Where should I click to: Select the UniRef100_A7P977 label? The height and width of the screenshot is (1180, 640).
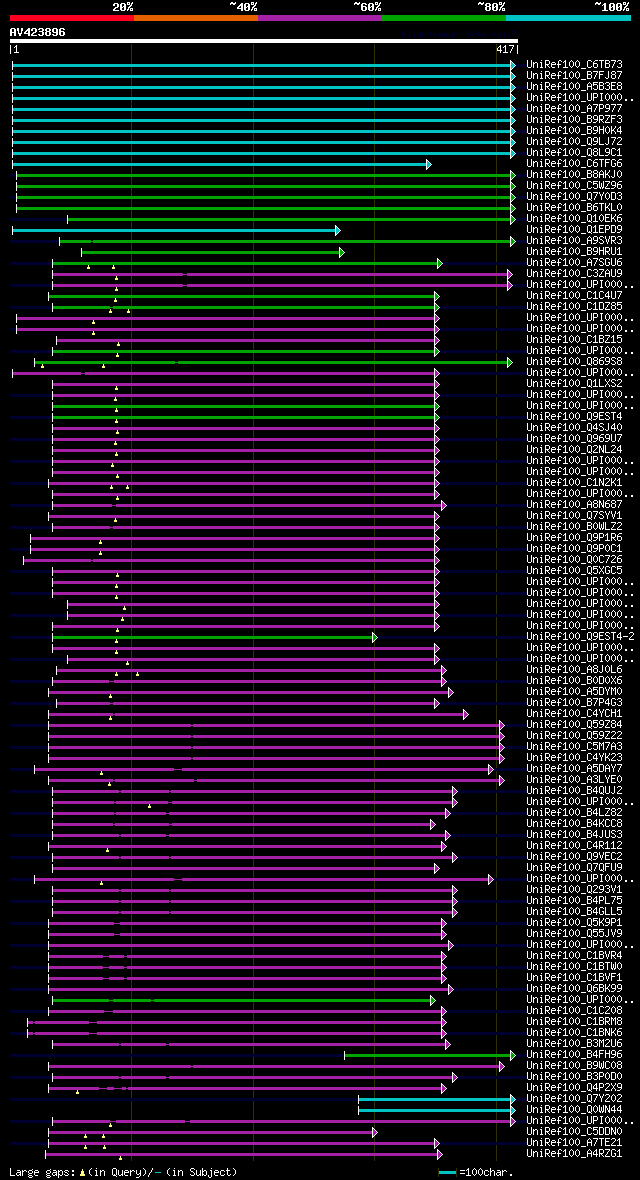click(574, 109)
